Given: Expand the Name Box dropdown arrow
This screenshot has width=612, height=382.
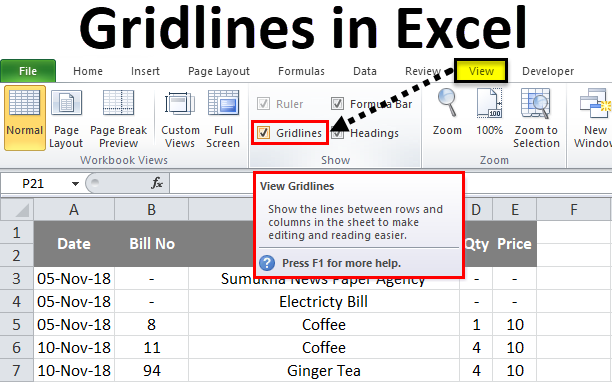Looking at the screenshot, I should pos(75,184).
